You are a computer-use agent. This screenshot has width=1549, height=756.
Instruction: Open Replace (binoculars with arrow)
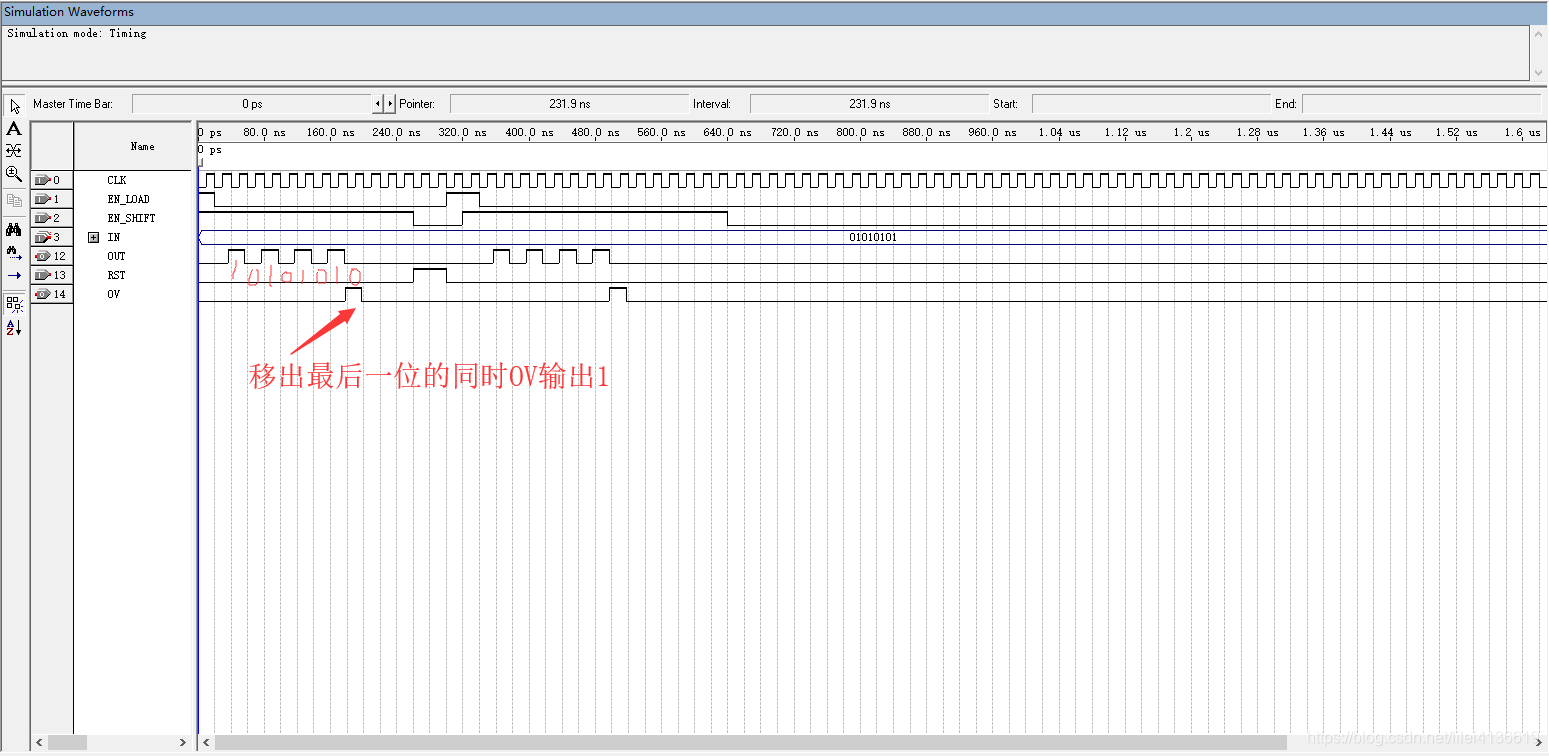click(14, 251)
